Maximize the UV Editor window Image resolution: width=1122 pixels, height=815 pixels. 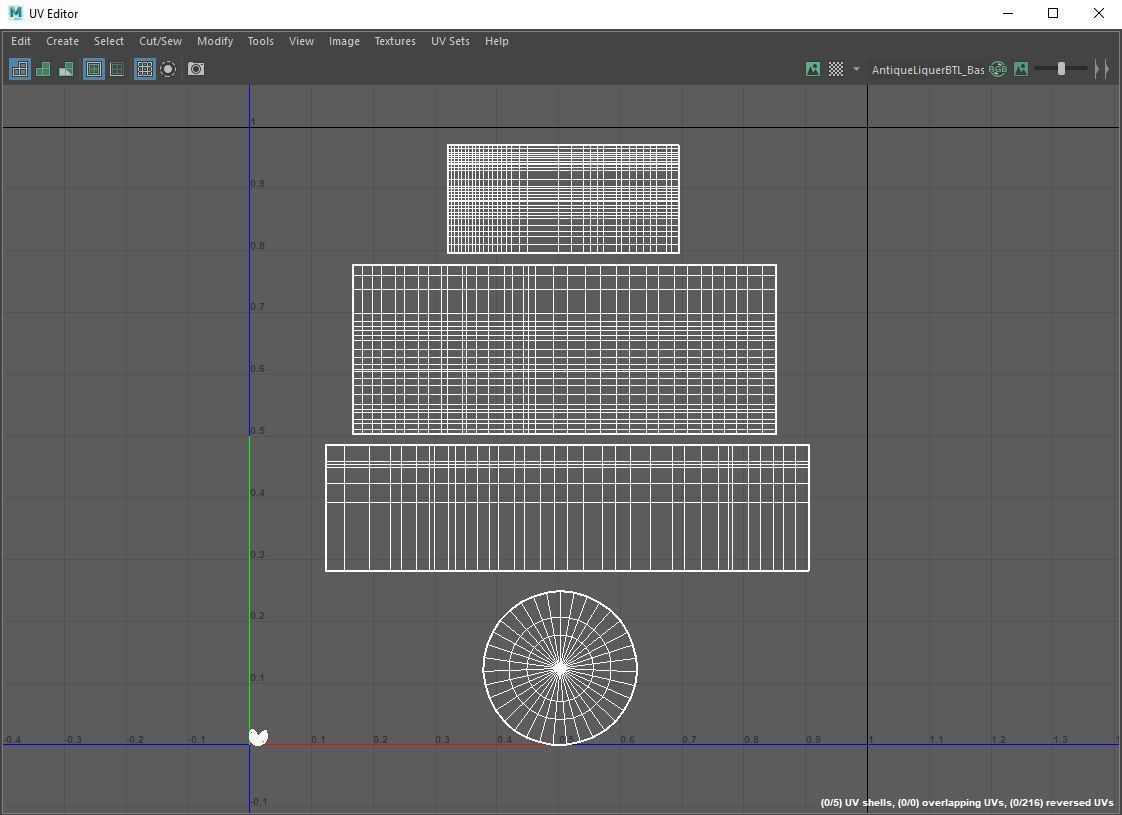1053,13
